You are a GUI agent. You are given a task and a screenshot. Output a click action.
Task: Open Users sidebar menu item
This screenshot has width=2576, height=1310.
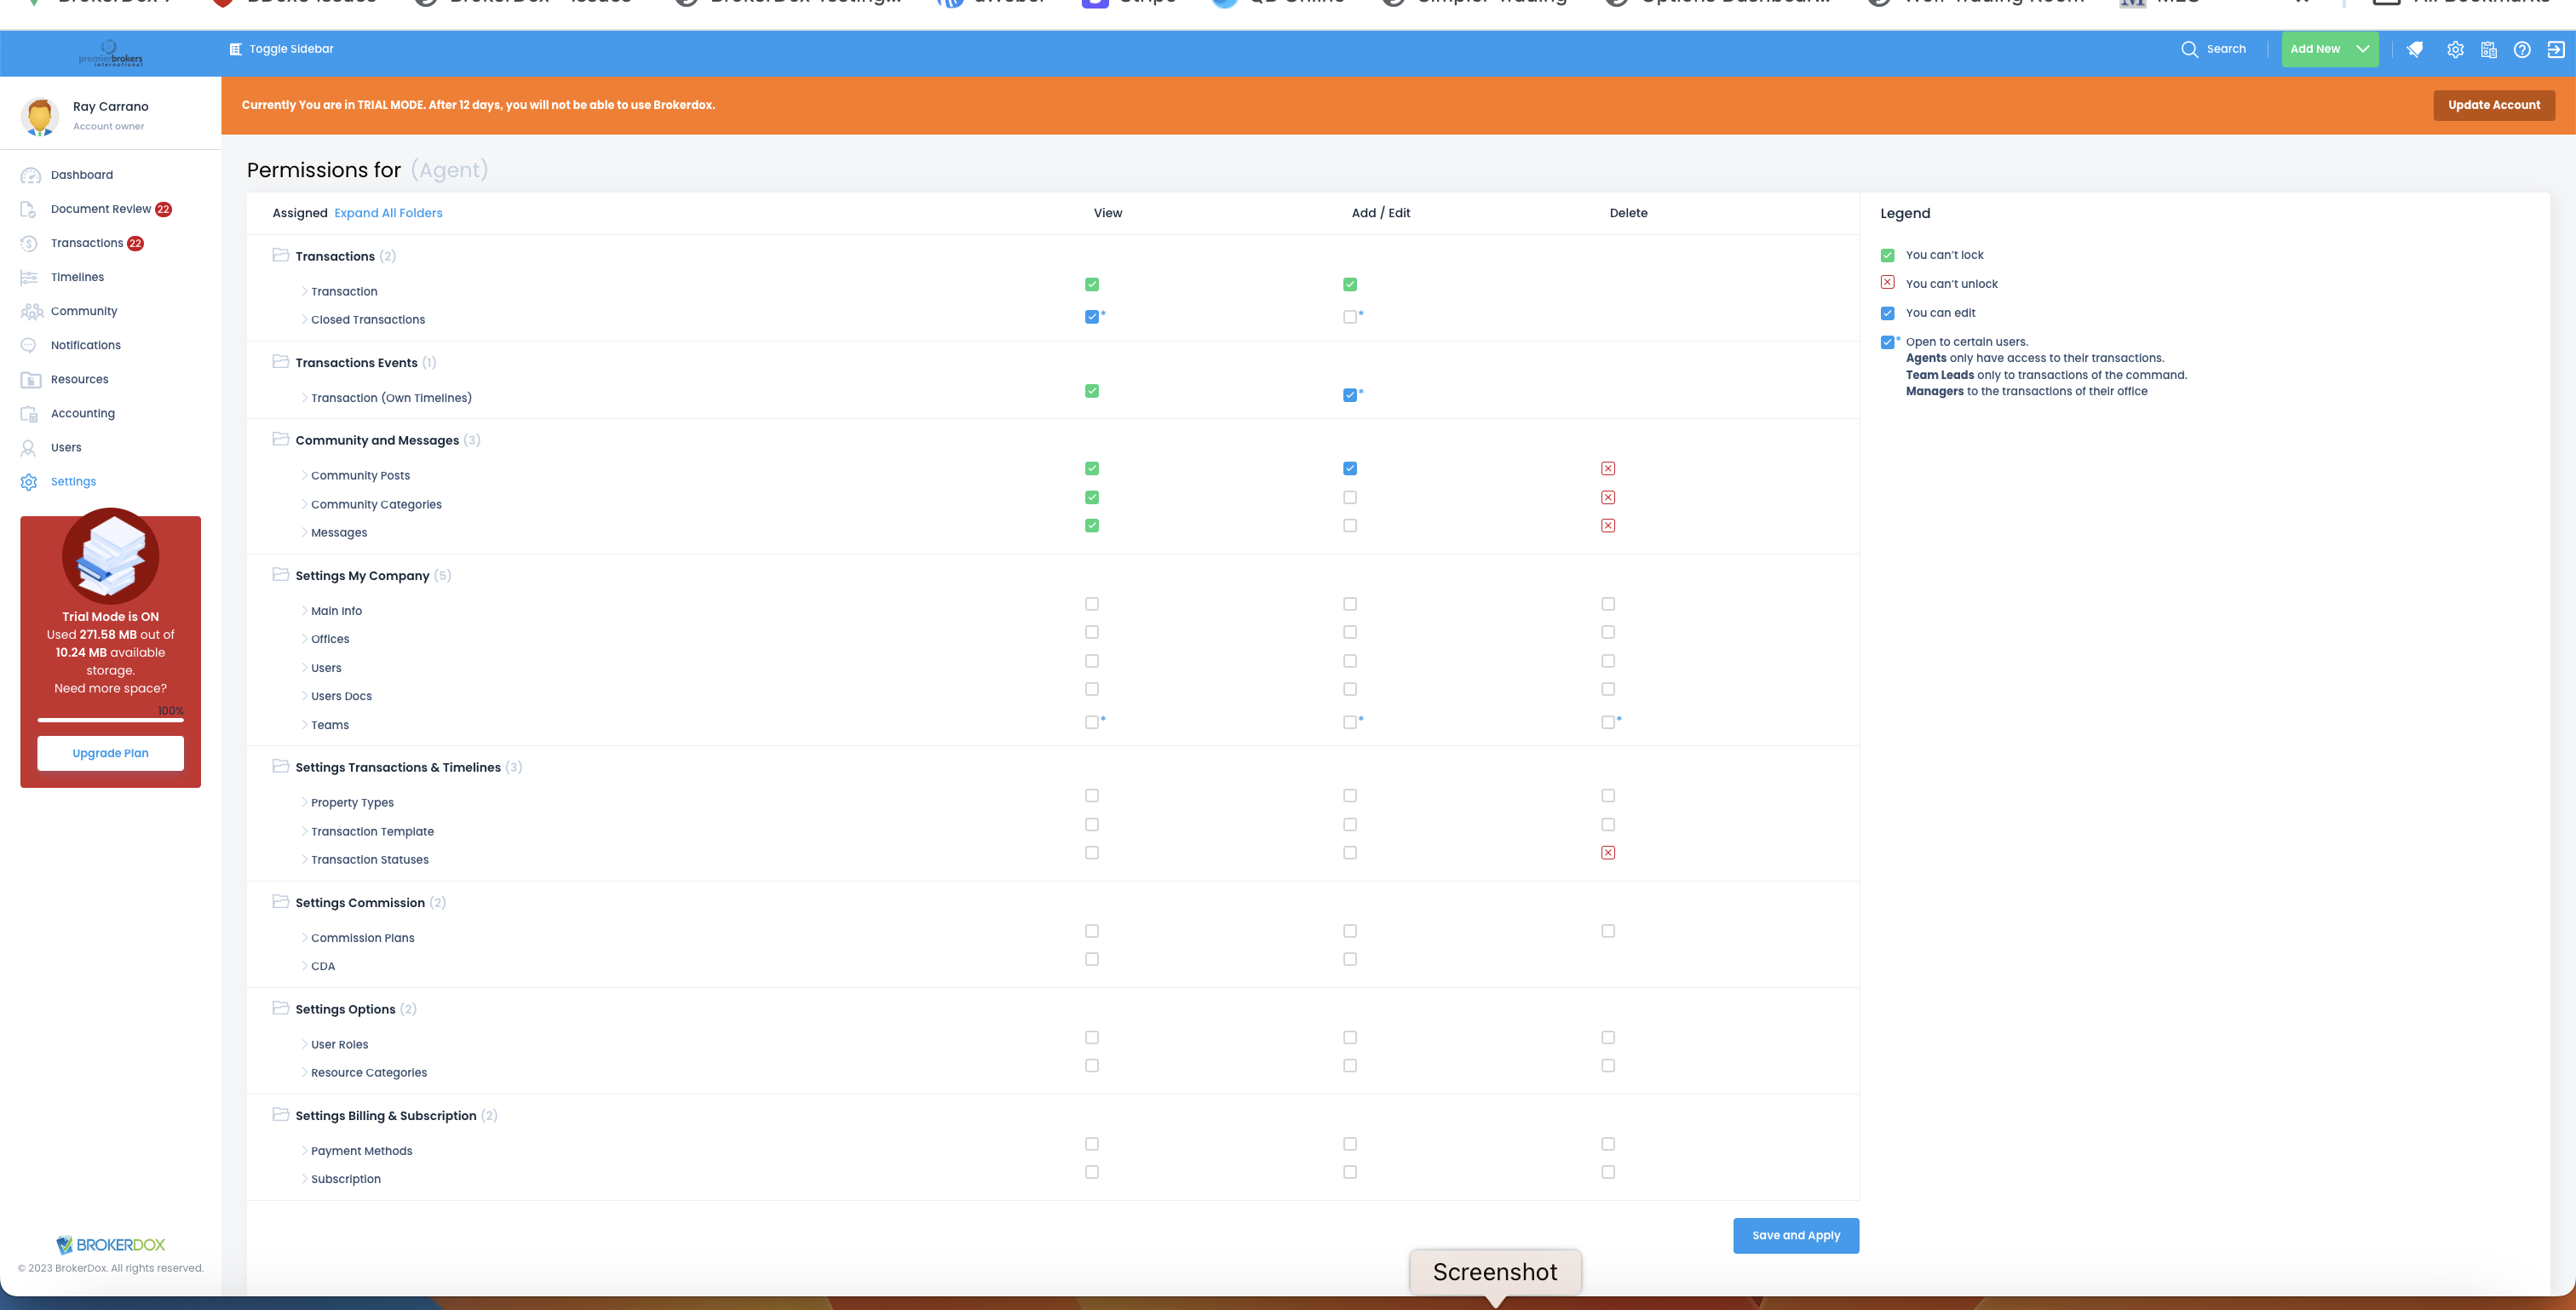pos(66,447)
